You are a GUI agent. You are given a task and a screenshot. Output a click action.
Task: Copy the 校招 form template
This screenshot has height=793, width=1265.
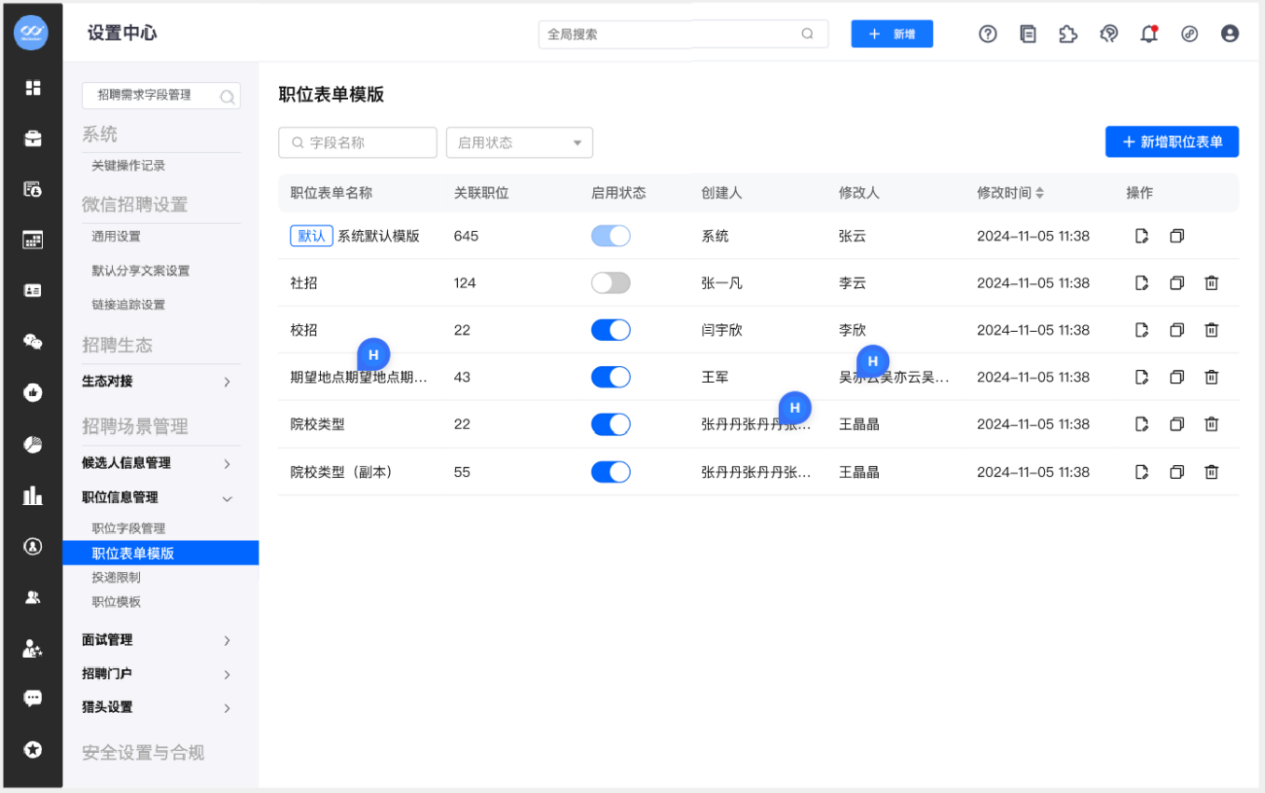coord(1177,330)
